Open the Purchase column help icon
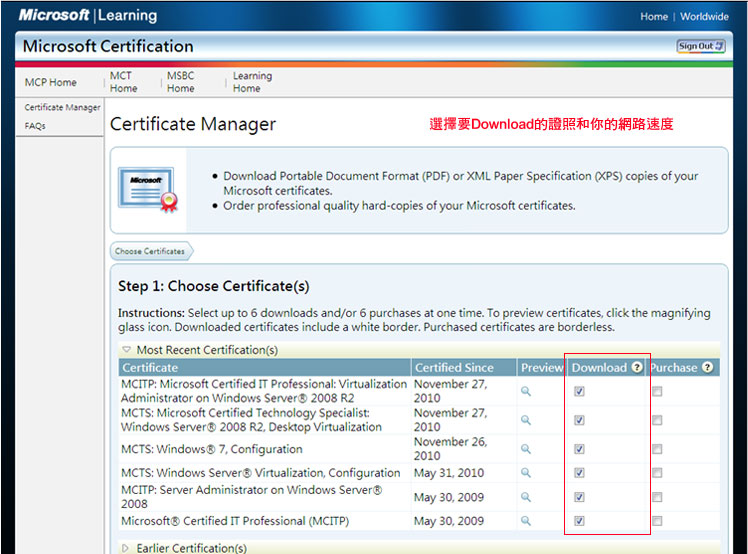 tap(708, 367)
